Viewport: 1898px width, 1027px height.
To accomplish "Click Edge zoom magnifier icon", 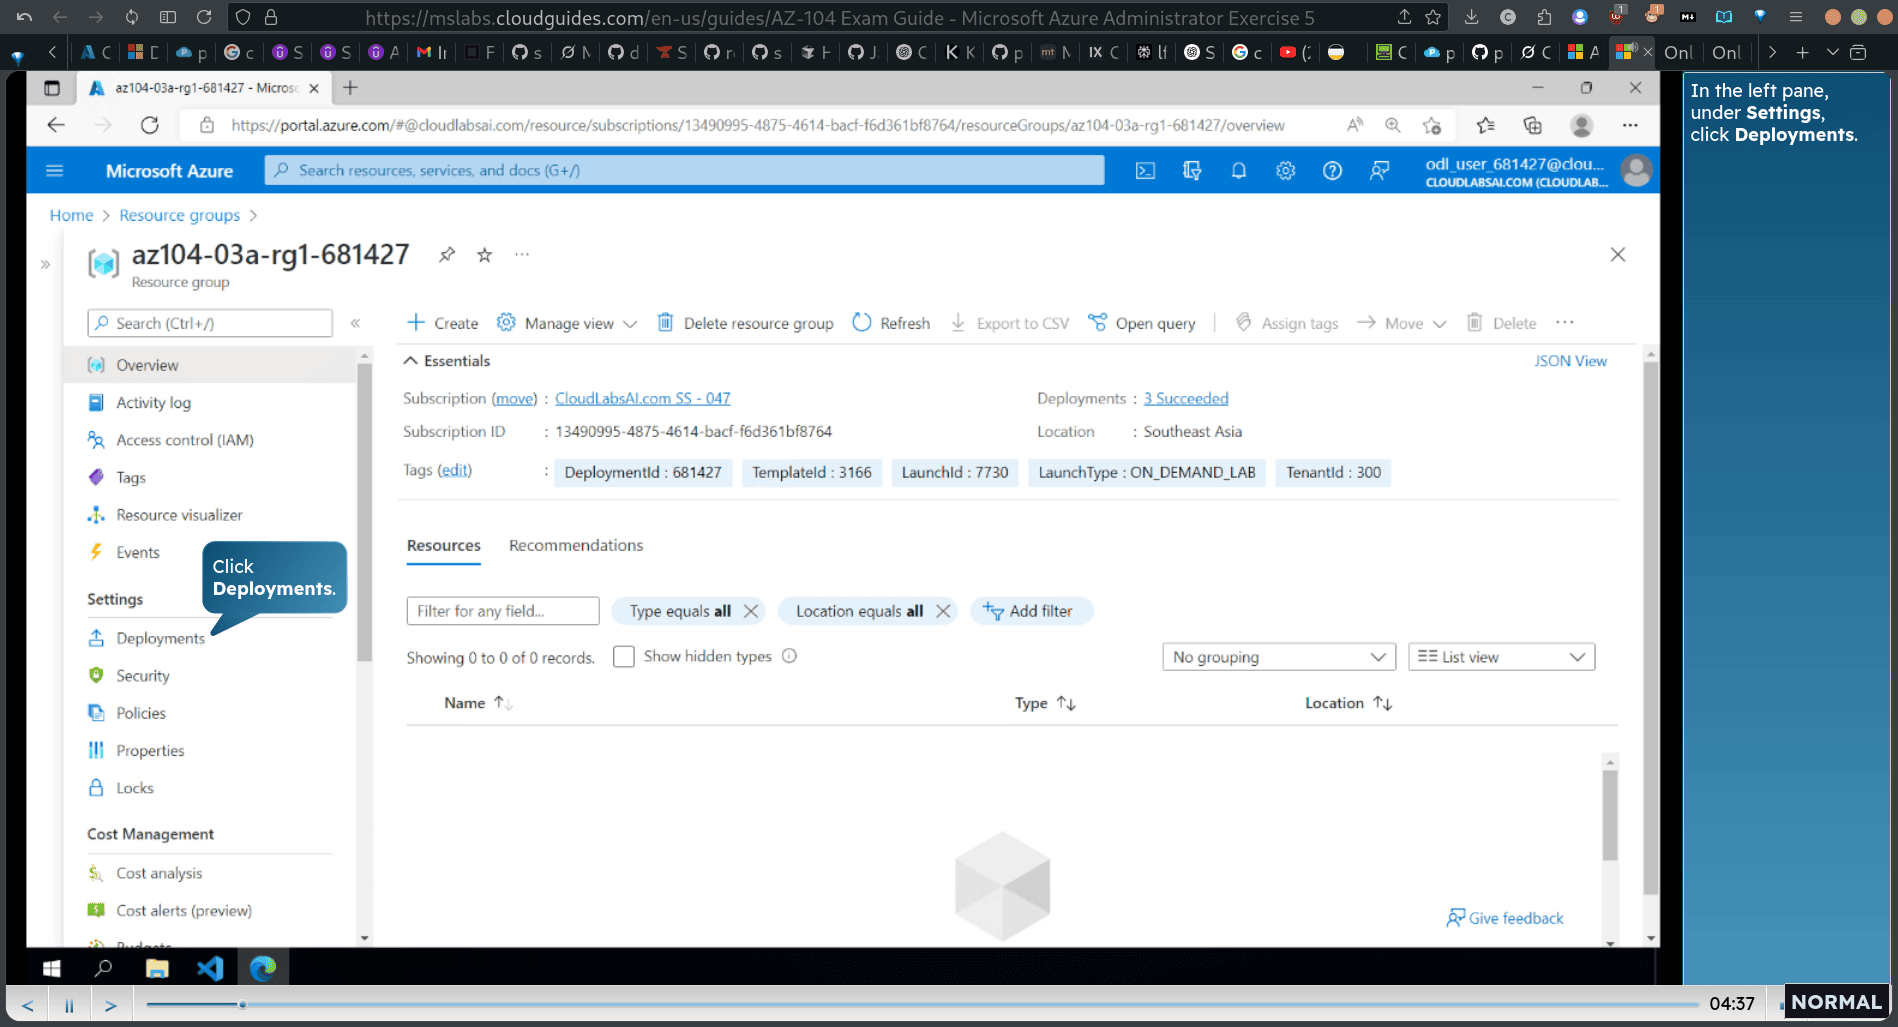I will pyautogui.click(x=1392, y=125).
